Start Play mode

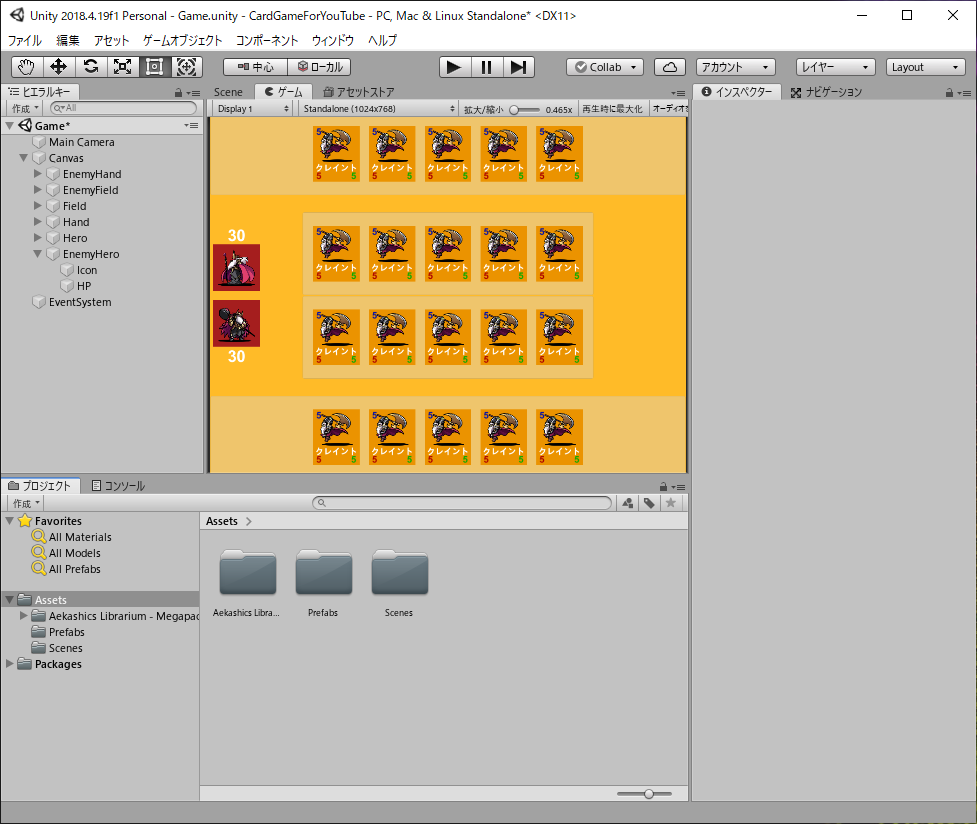pyautogui.click(x=454, y=67)
